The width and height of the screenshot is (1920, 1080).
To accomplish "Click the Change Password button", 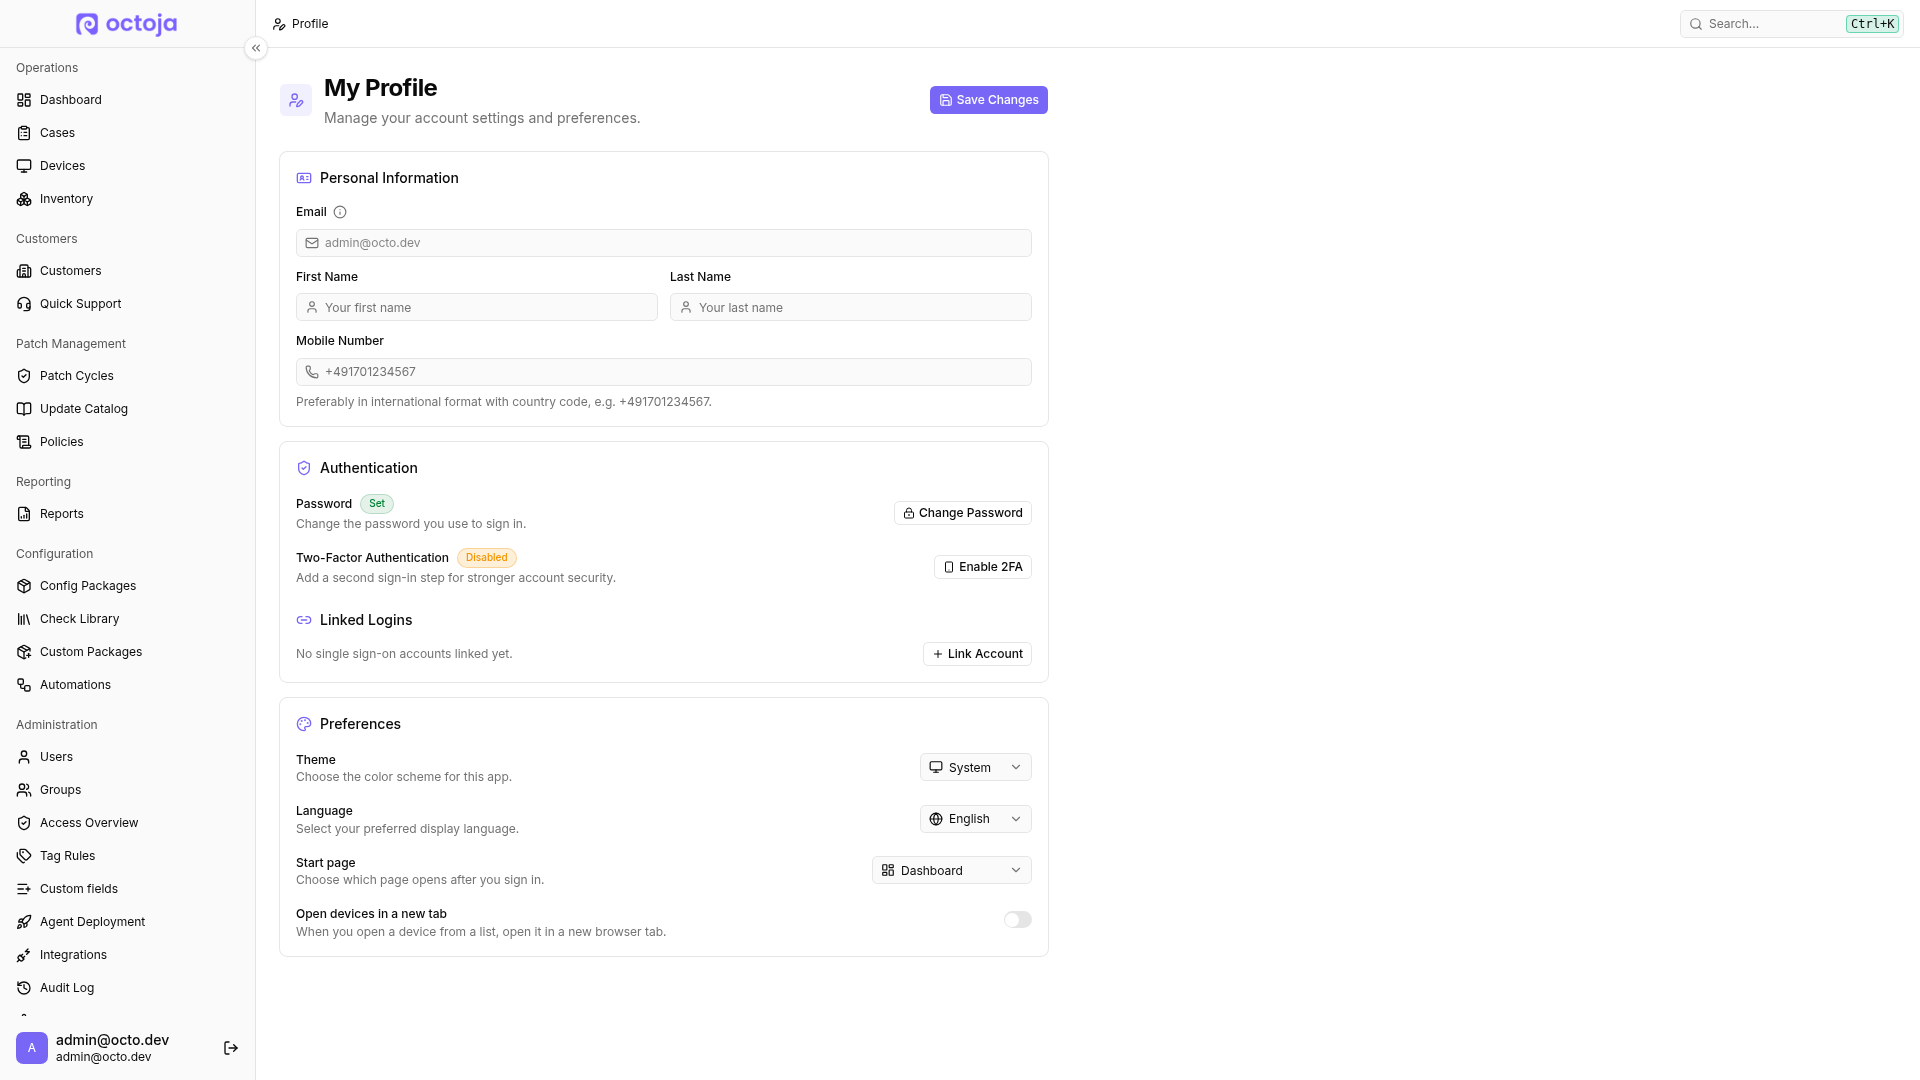I will (963, 513).
